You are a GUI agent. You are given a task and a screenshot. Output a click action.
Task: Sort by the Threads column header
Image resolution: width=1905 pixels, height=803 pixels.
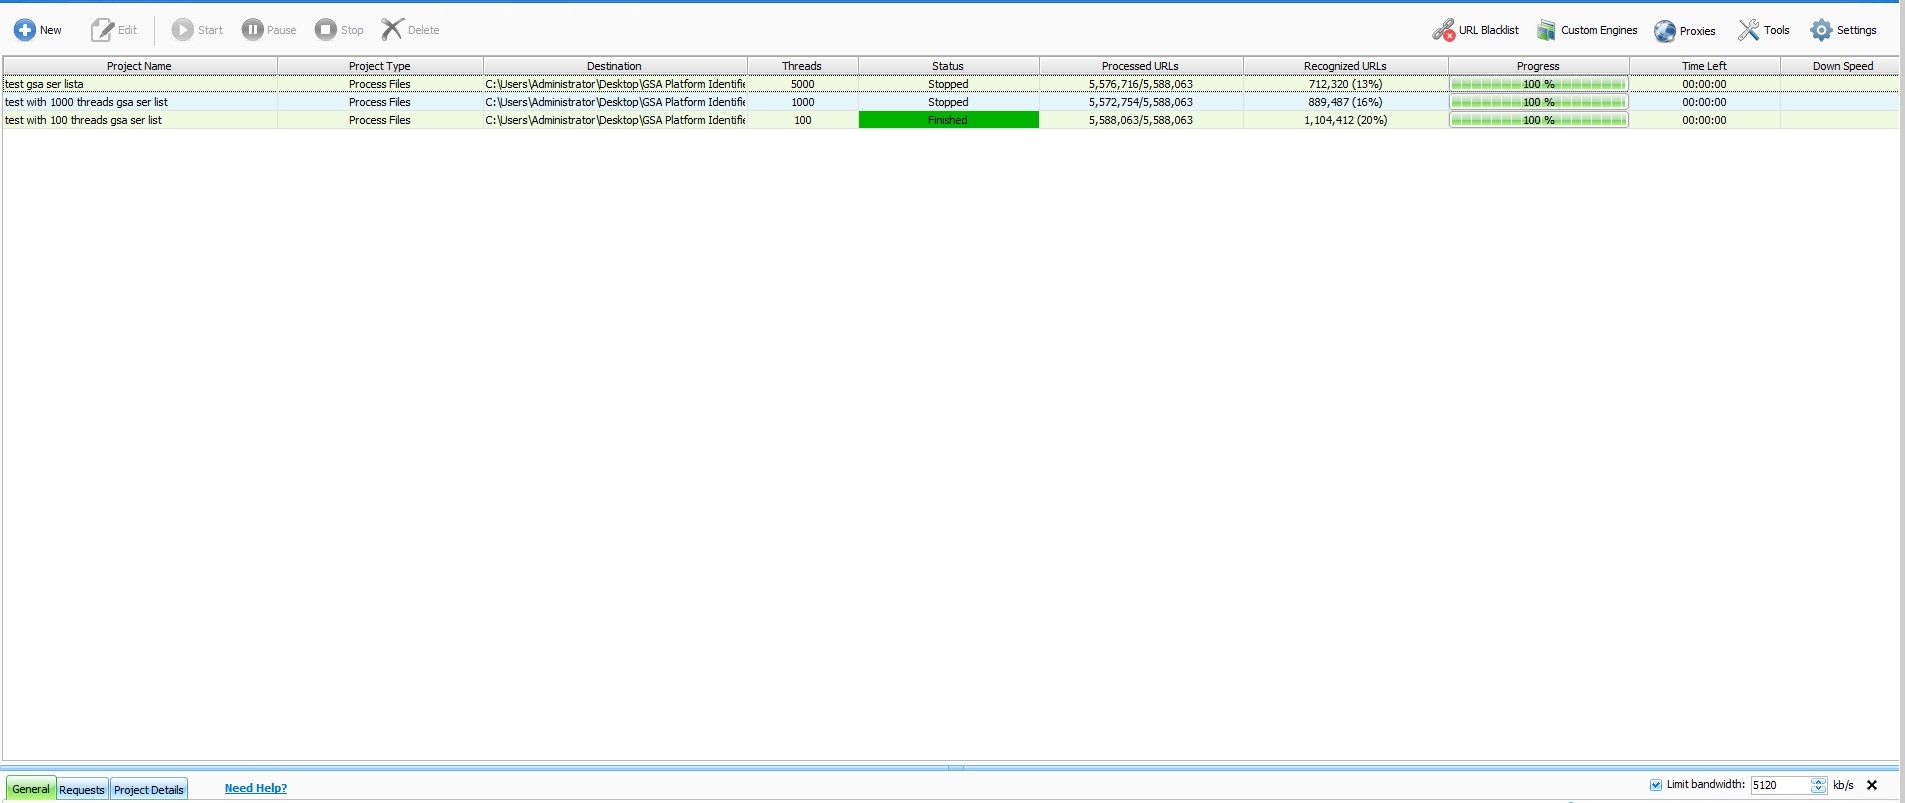[x=802, y=66]
